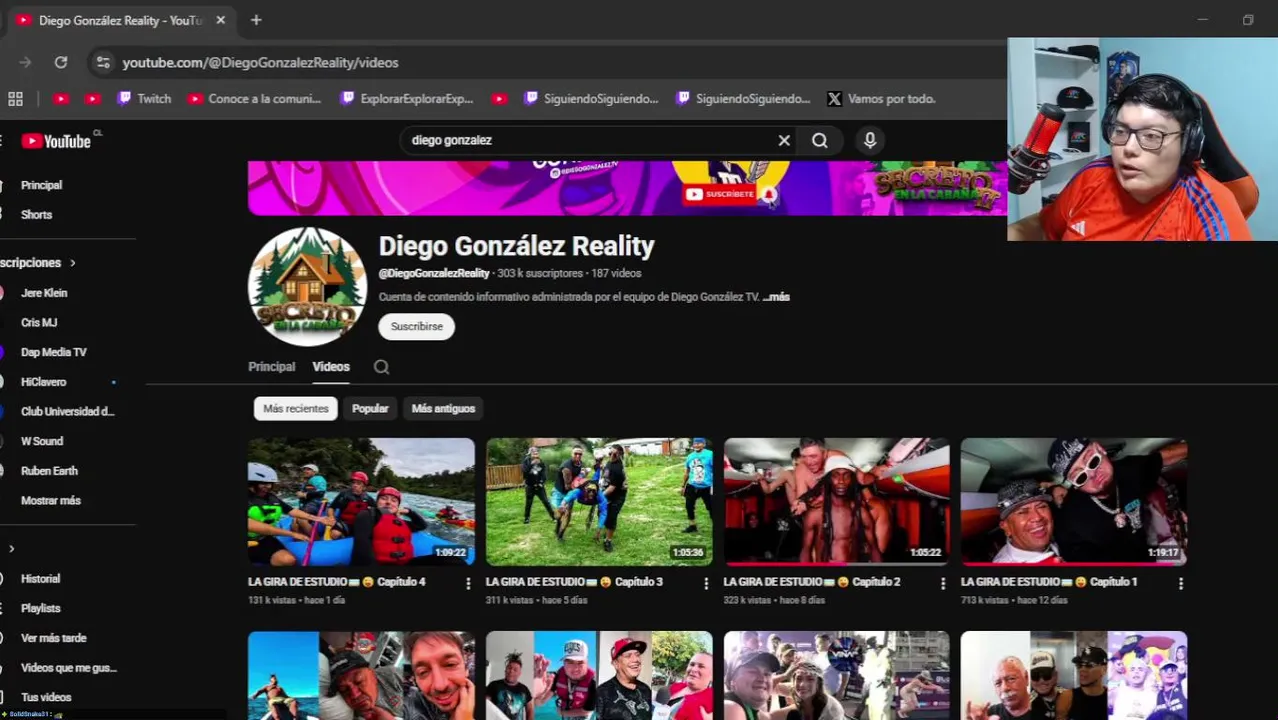Clear the search field with the X icon
The width and height of the screenshot is (1278, 720).
pos(784,141)
